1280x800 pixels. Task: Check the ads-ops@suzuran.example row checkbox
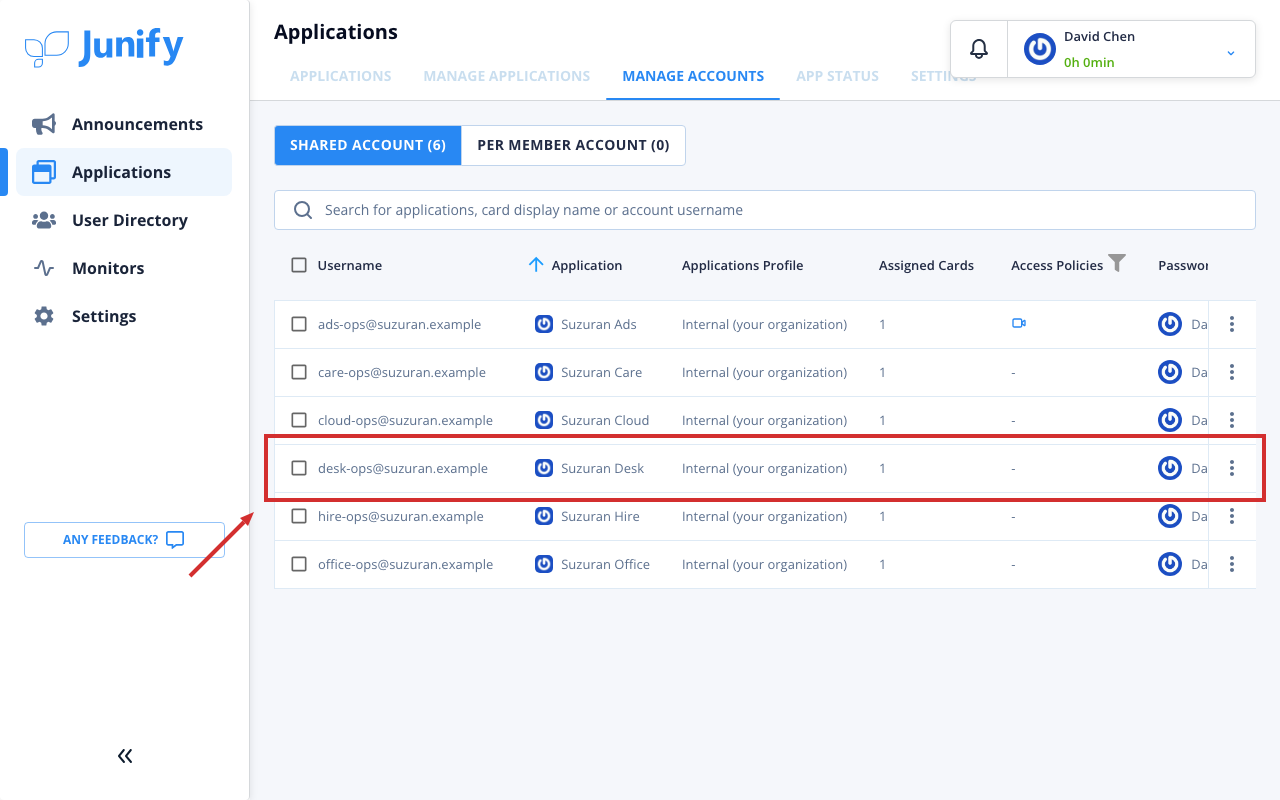(x=299, y=324)
